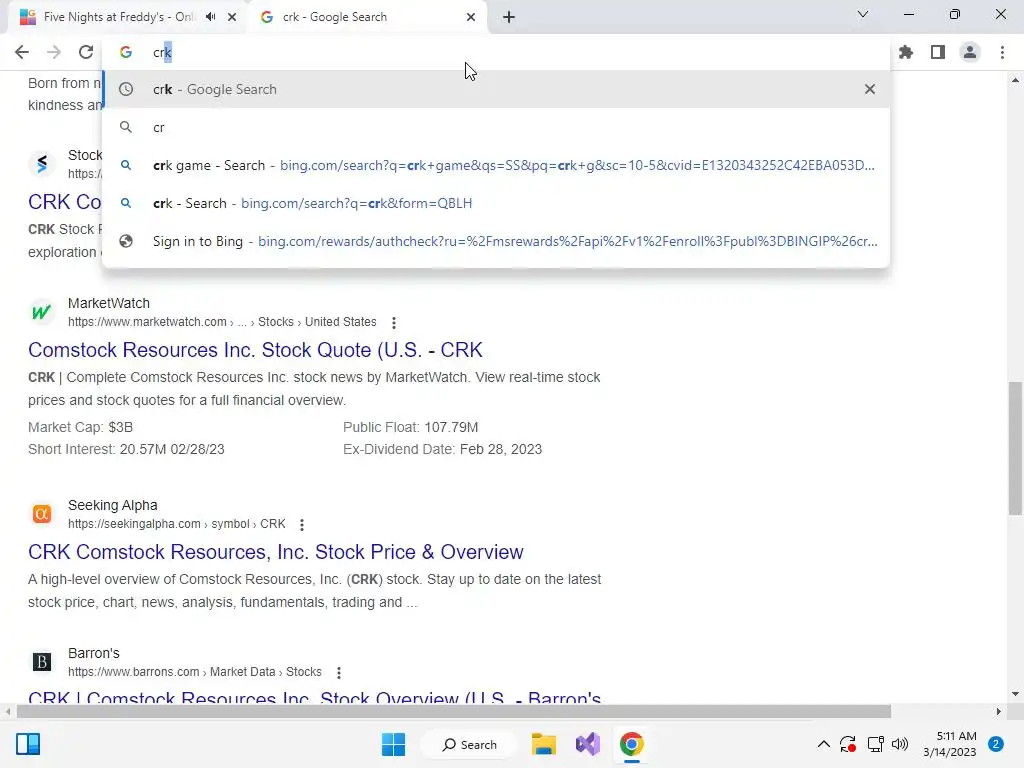Open the tab search chevron
1024x768 pixels.
click(863, 14)
